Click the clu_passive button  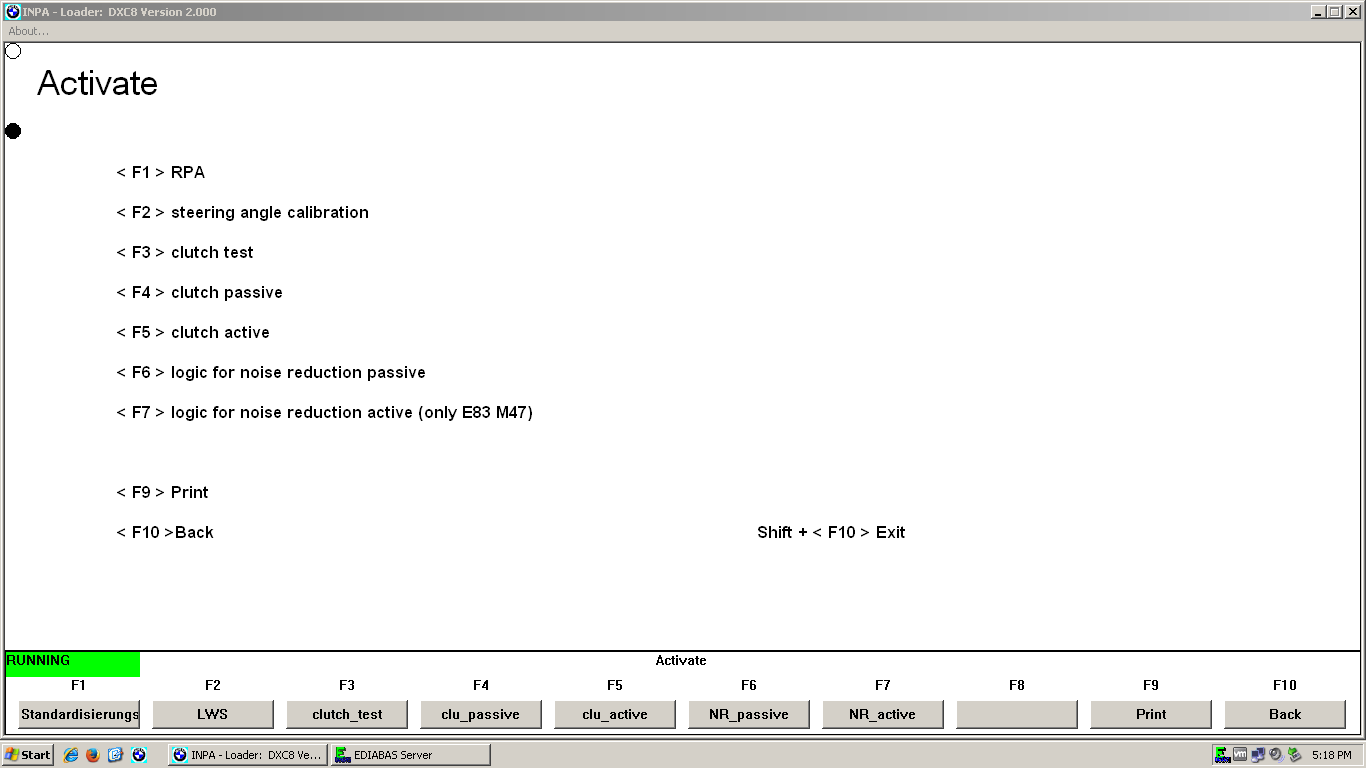[480, 714]
